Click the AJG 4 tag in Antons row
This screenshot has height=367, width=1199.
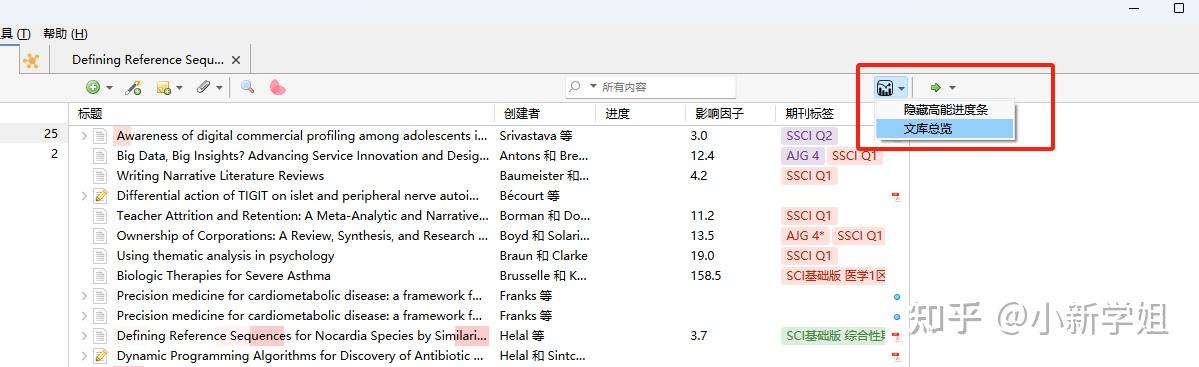[802, 156]
